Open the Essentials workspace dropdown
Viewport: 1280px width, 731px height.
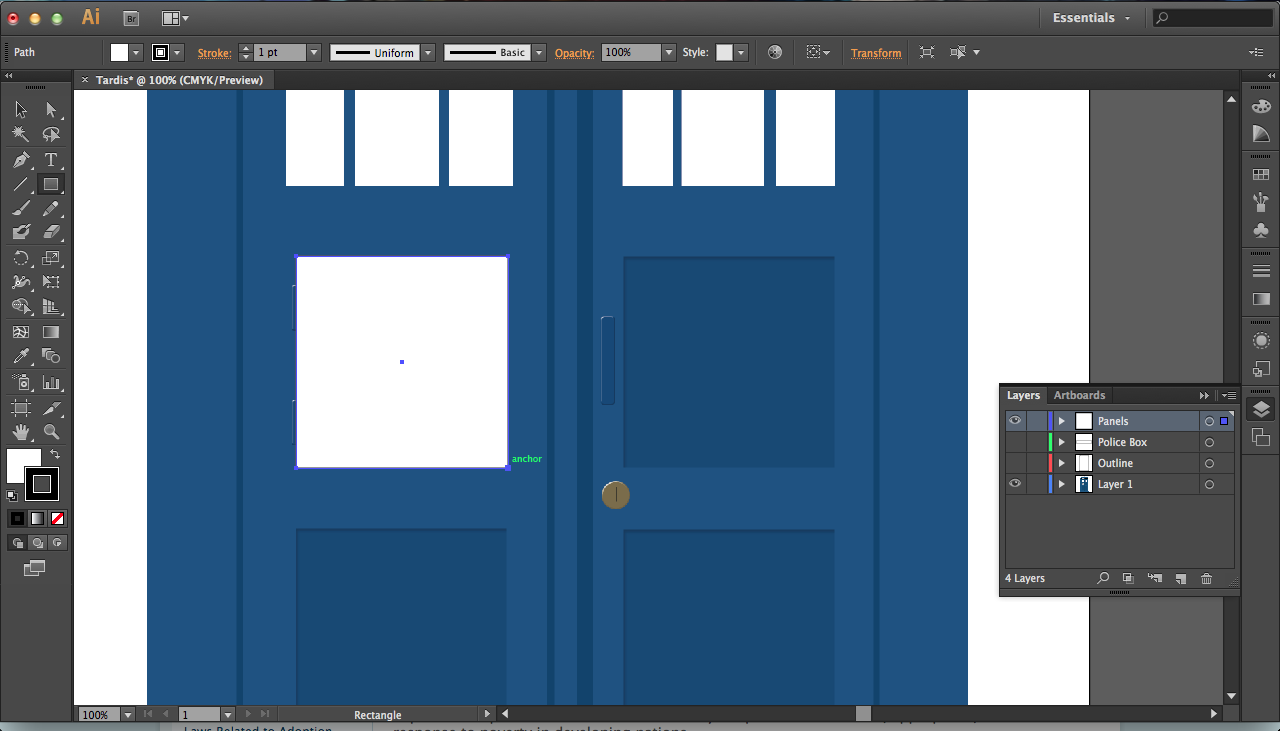coord(1091,18)
